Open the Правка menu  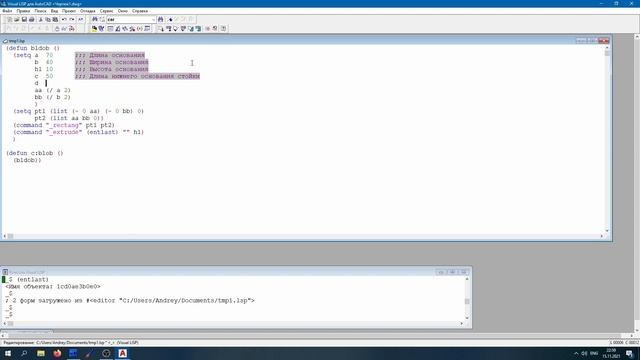point(23,11)
